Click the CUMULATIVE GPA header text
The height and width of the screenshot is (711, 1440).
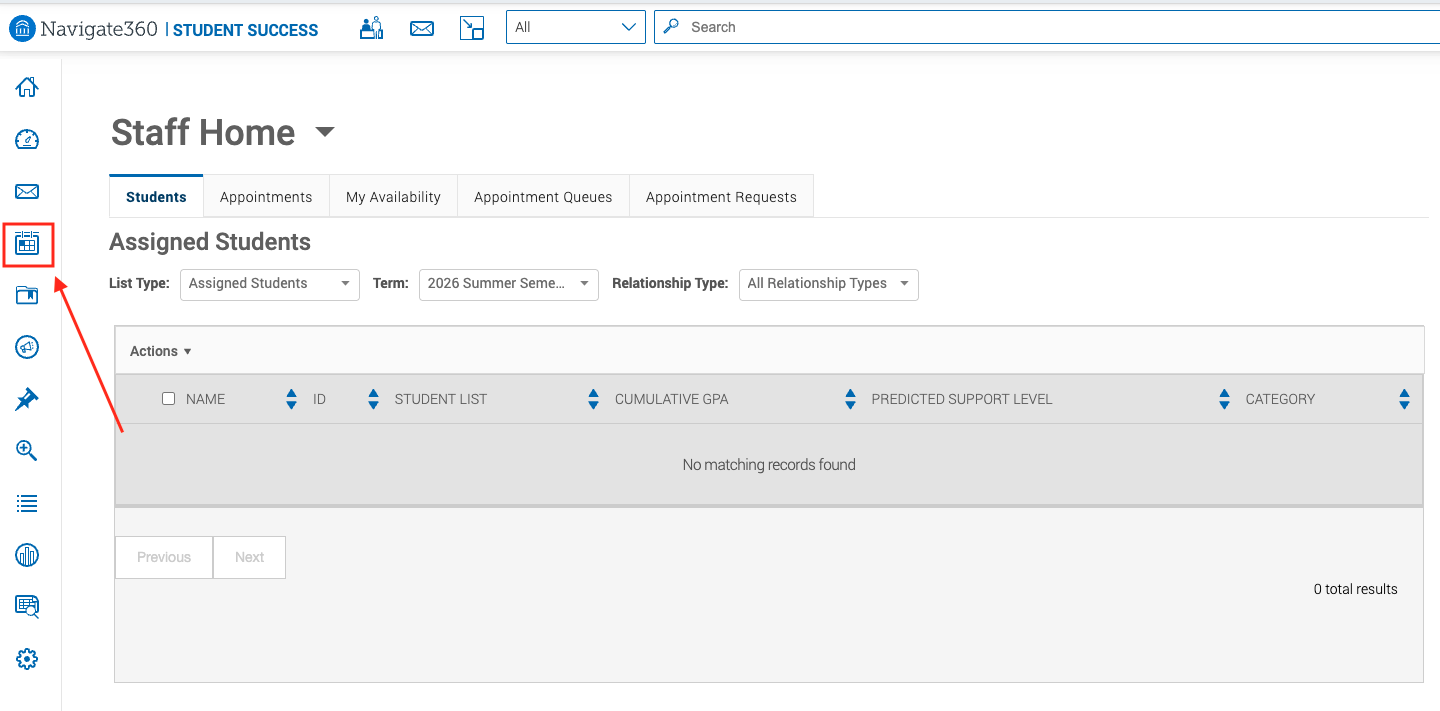point(672,399)
